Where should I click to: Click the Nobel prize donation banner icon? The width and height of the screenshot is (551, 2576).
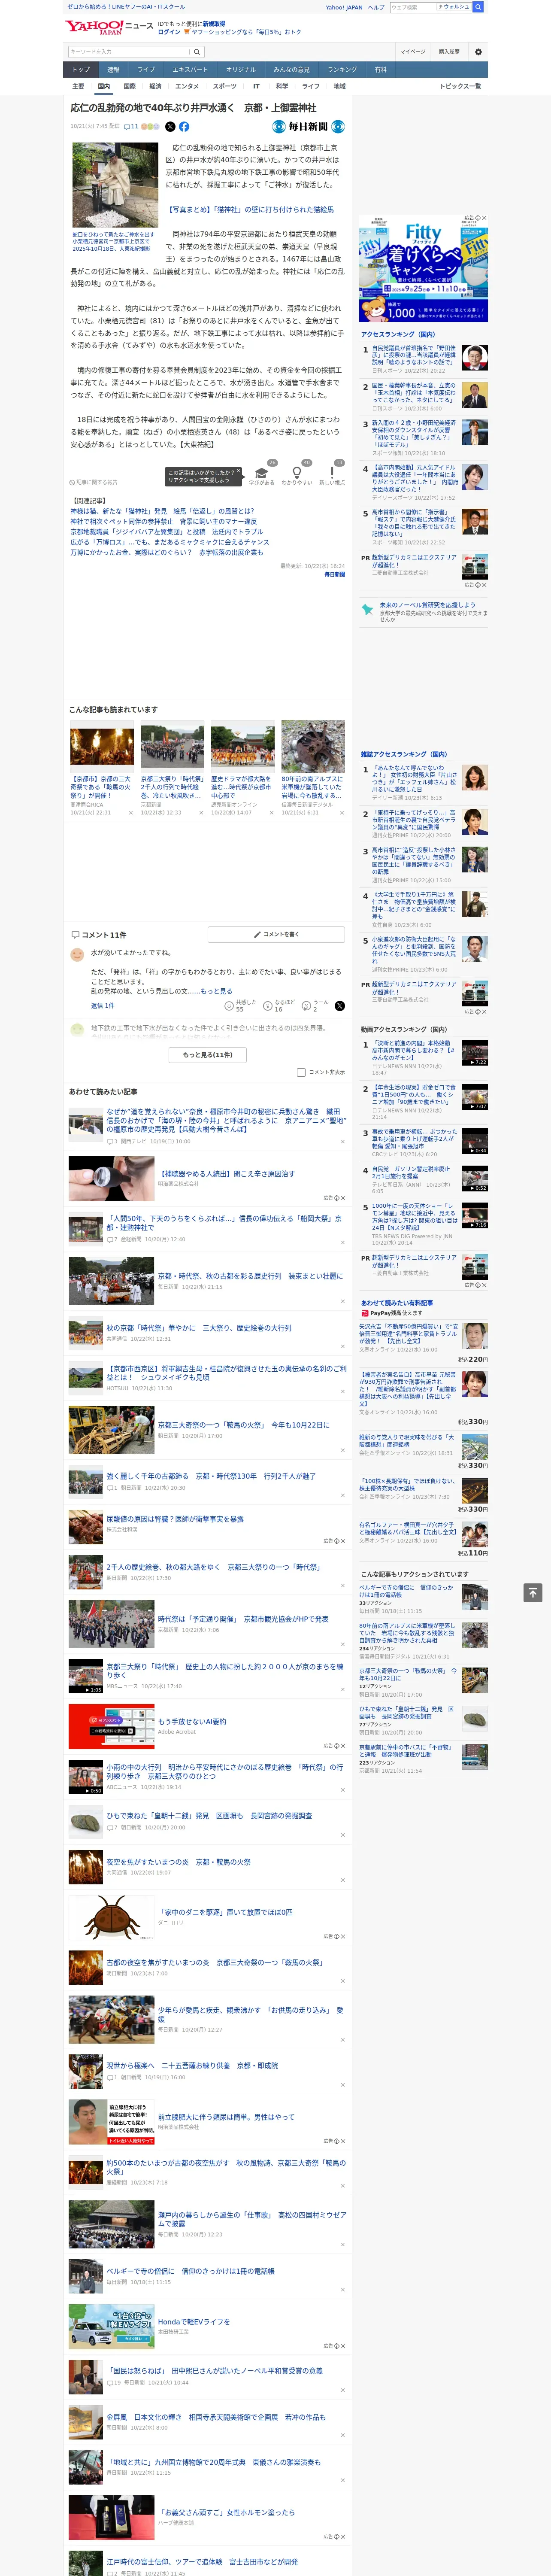(367, 608)
